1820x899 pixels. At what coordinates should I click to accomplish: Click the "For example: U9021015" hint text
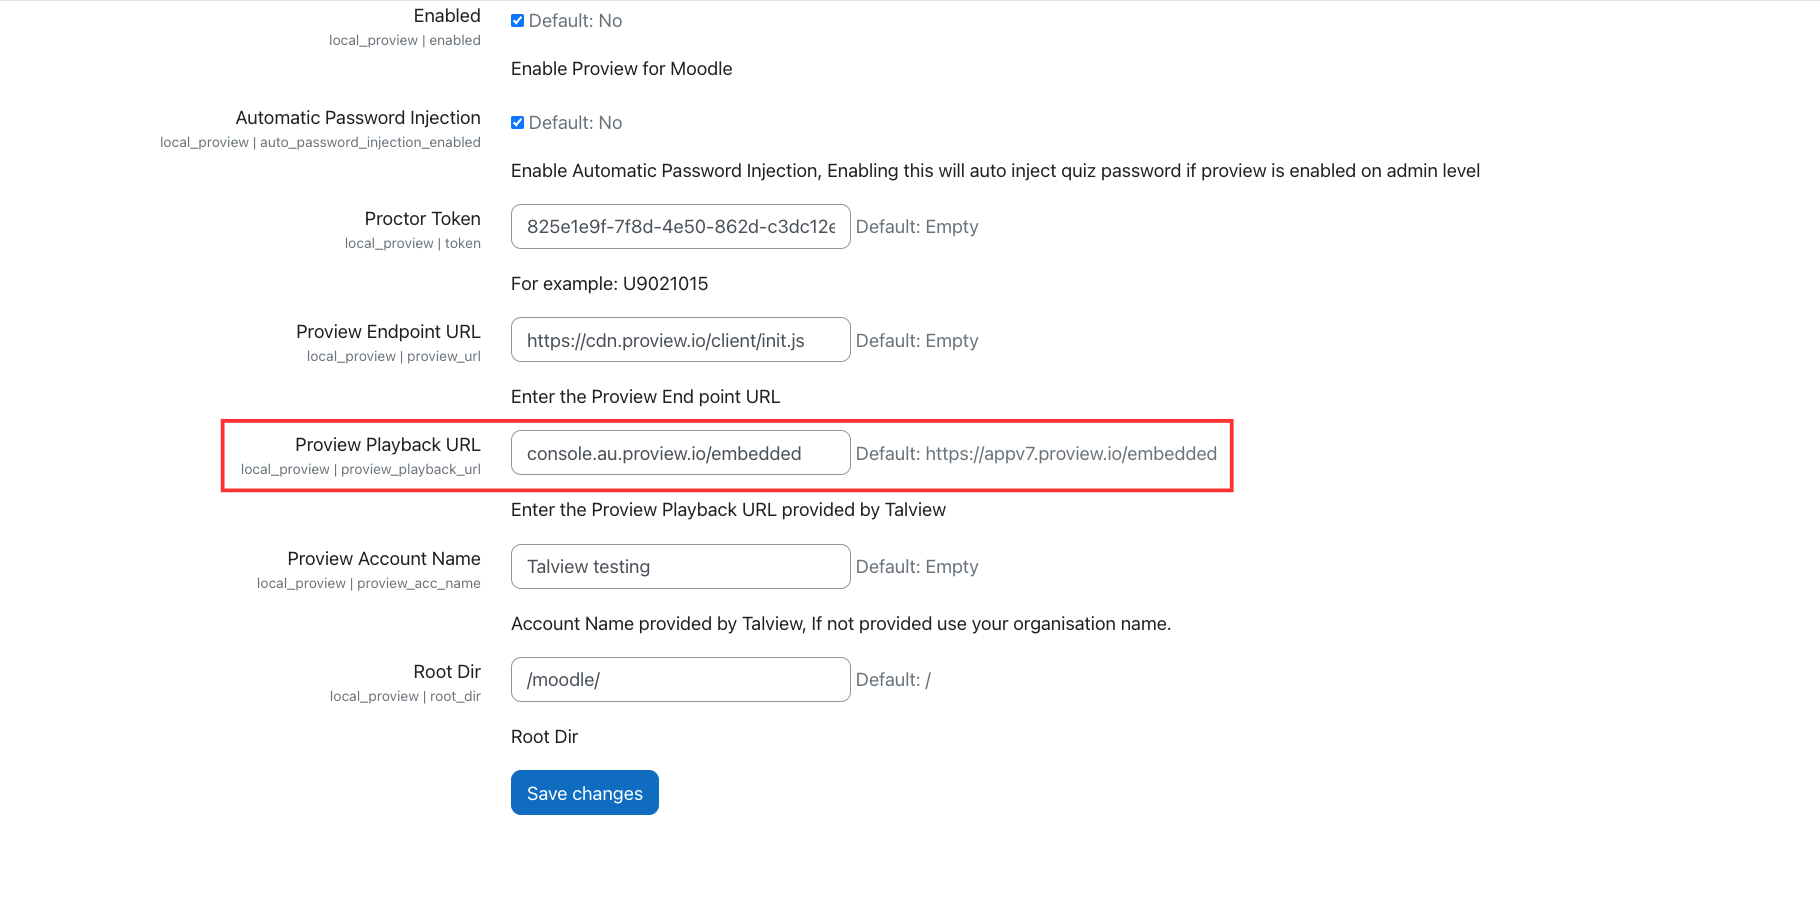pyautogui.click(x=609, y=284)
